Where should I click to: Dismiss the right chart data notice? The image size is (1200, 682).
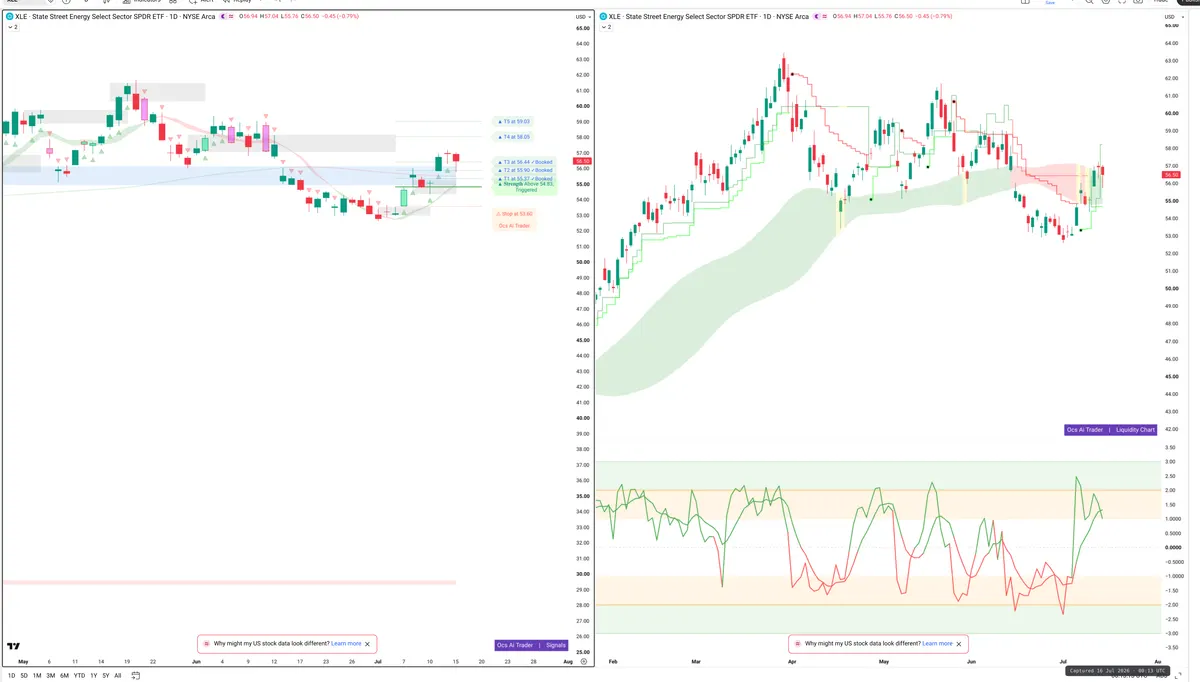959,644
